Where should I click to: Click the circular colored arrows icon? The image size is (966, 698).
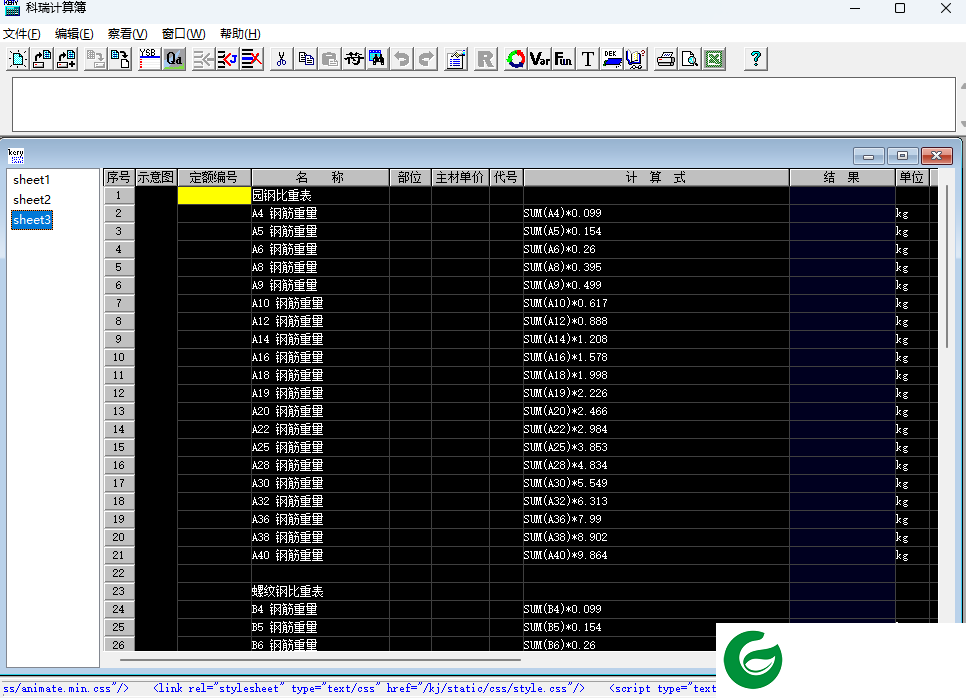pos(516,59)
